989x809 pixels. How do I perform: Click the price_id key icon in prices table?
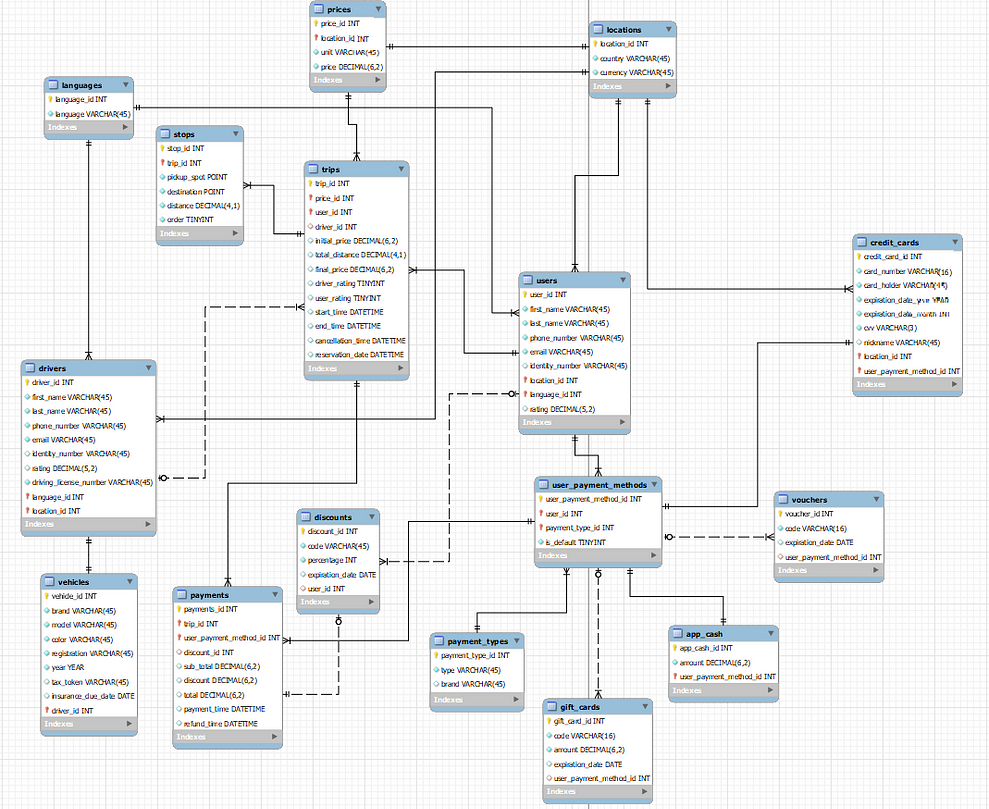click(x=317, y=23)
